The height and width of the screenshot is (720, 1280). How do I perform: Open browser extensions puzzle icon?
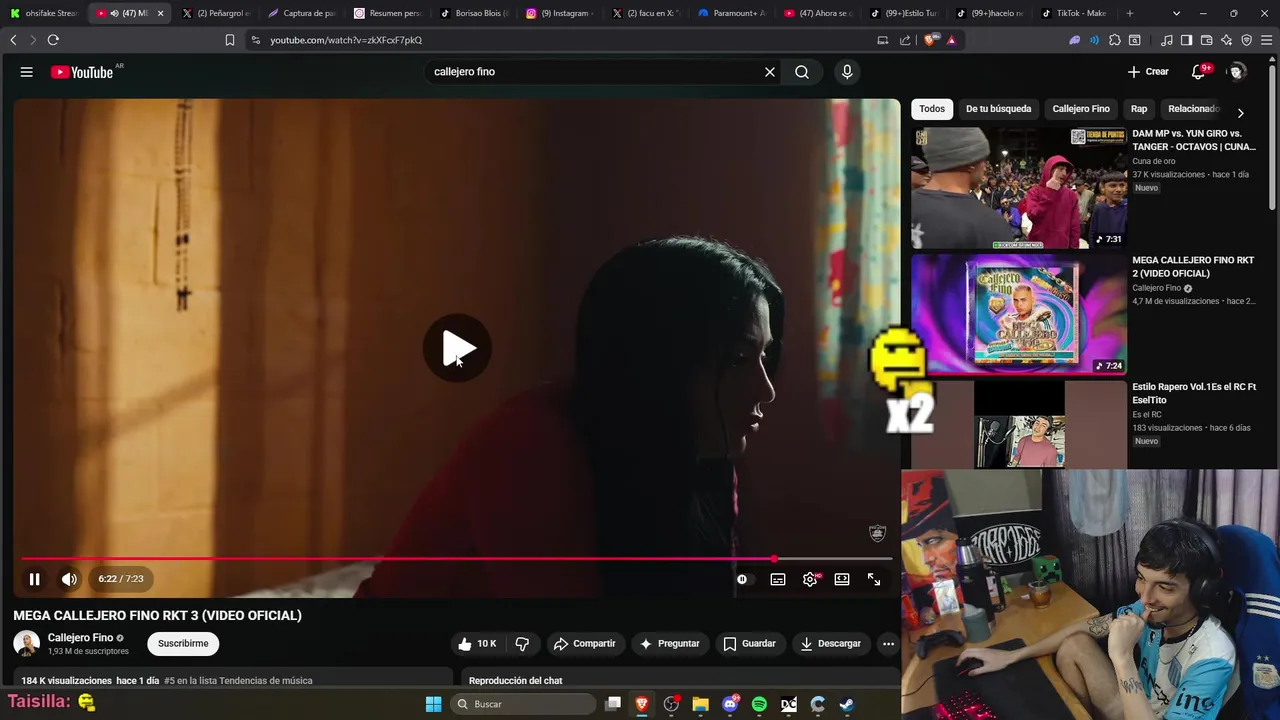[x=1115, y=40]
